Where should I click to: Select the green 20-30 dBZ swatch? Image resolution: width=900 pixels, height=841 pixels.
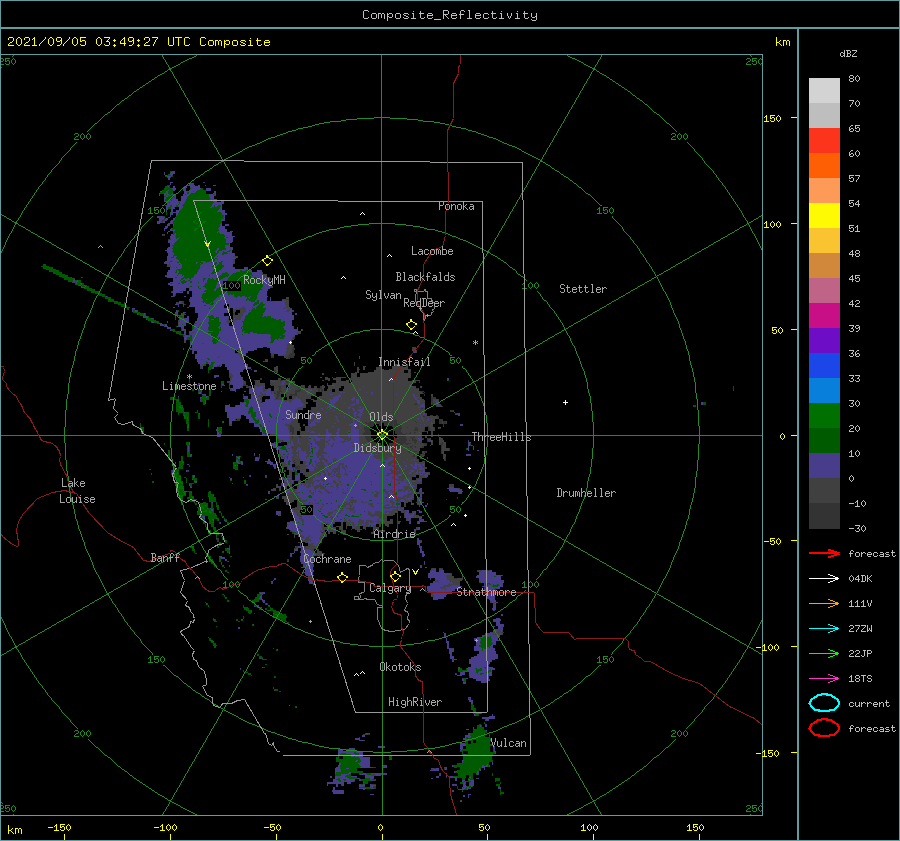click(824, 416)
